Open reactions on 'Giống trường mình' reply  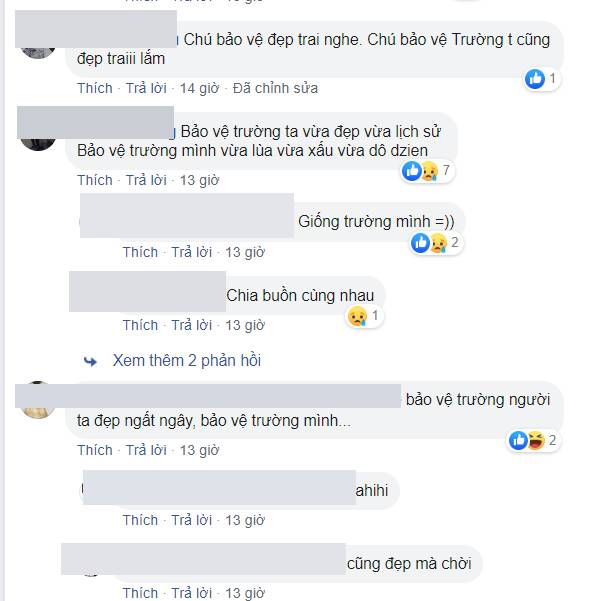(436, 243)
